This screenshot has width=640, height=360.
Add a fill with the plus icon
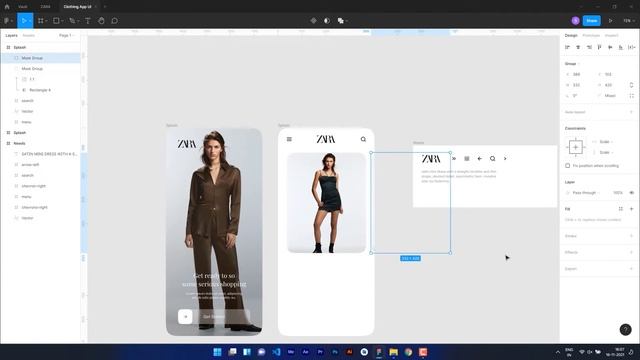pyautogui.click(x=631, y=209)
